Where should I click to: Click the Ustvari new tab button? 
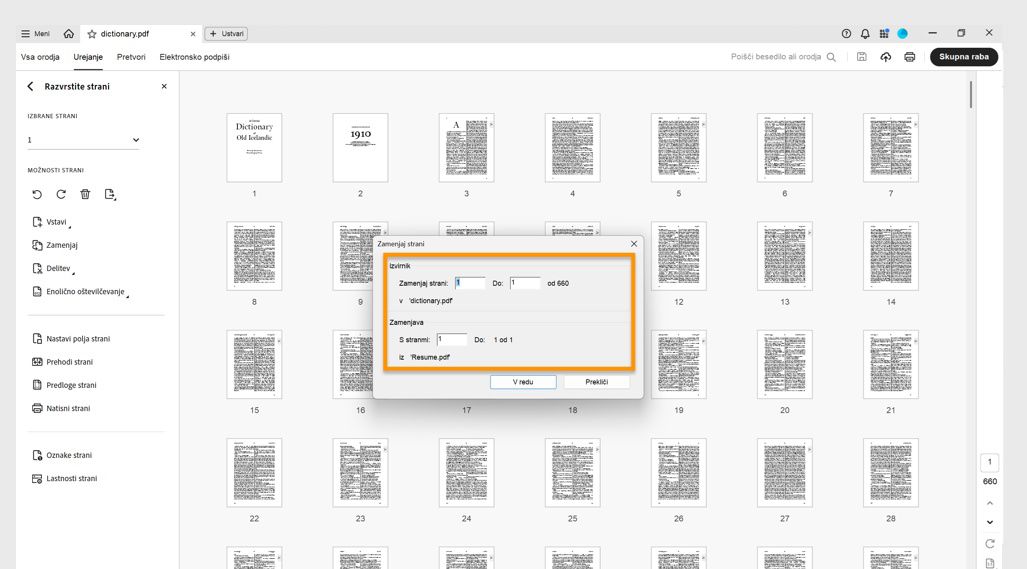[x=226, y=33]
